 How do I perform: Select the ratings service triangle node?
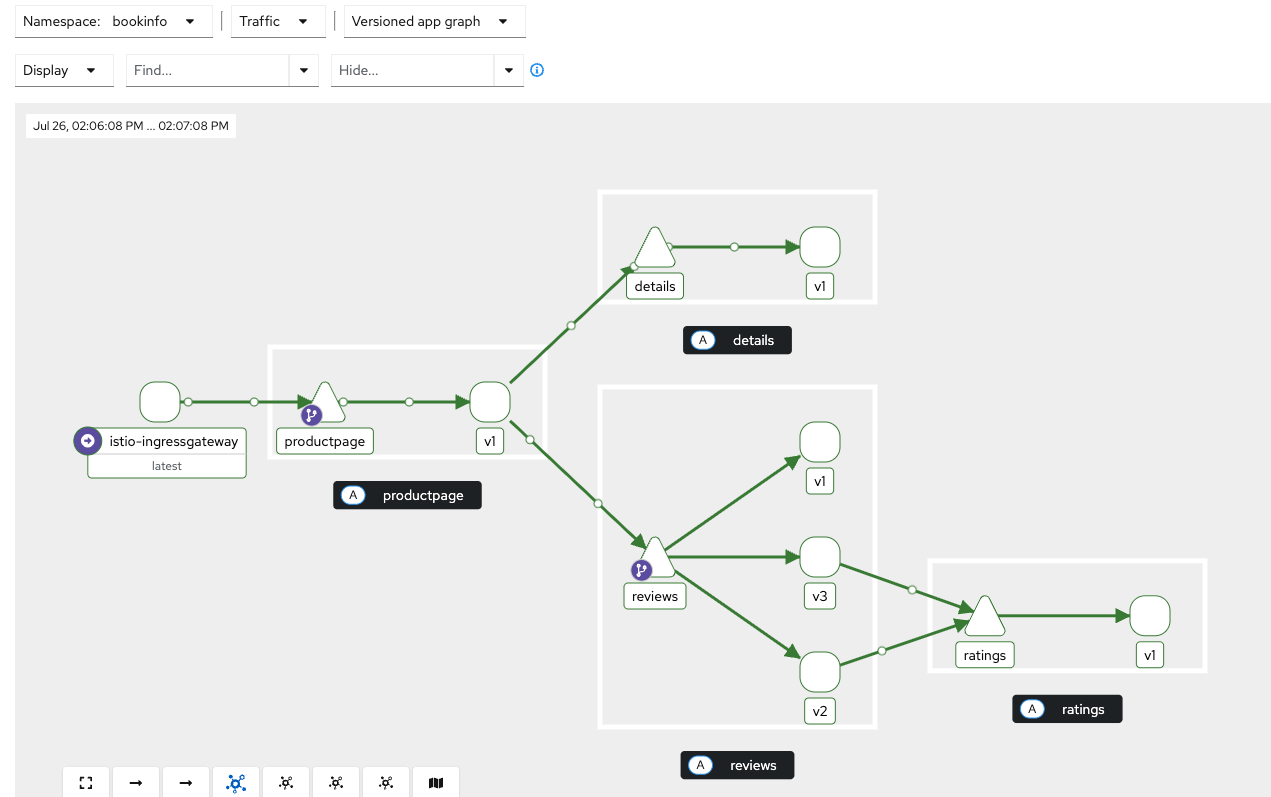click(984, 619)
